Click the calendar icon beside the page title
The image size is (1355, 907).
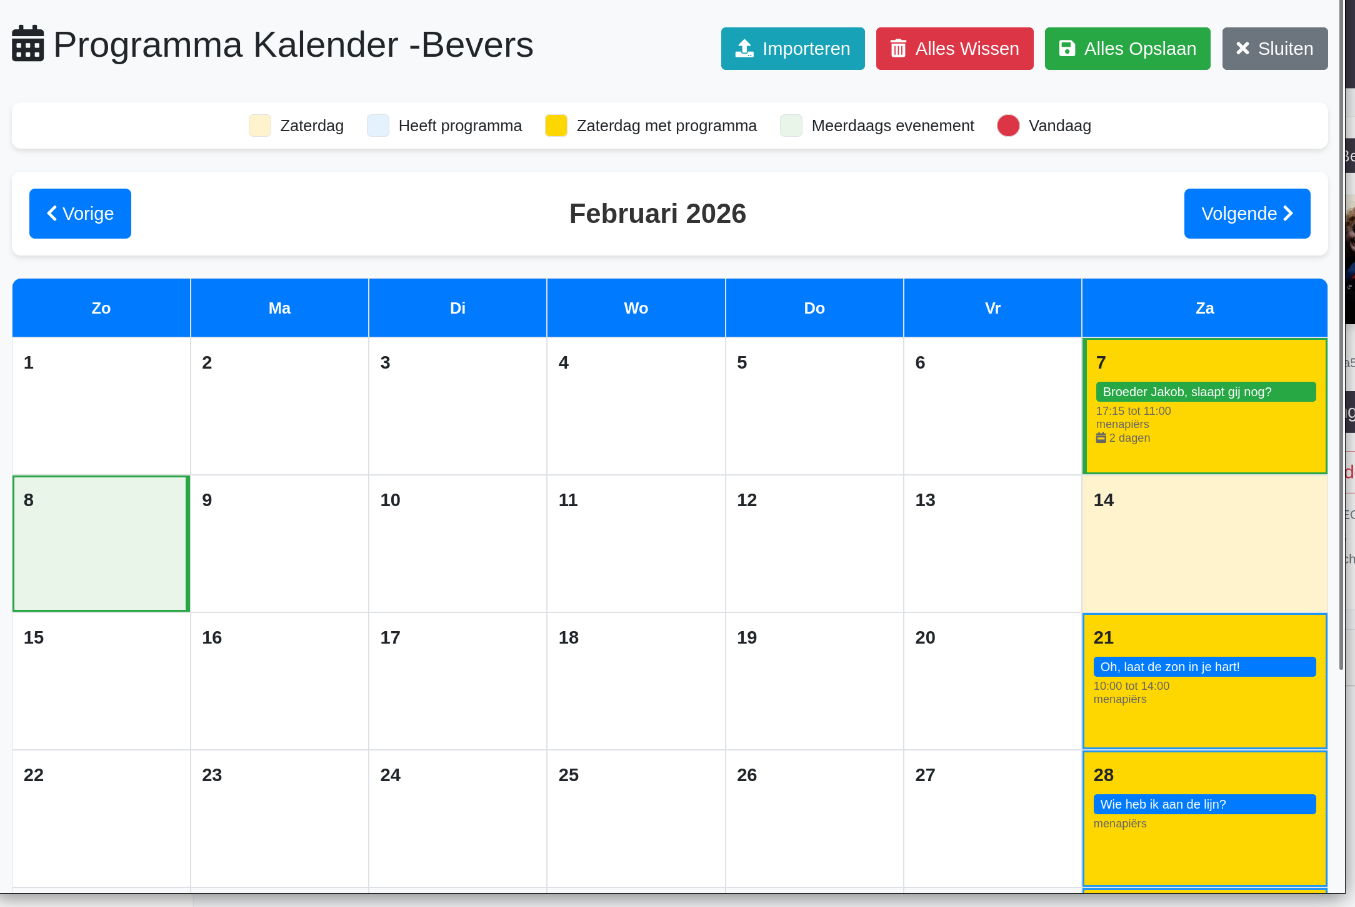pos(28,44)
